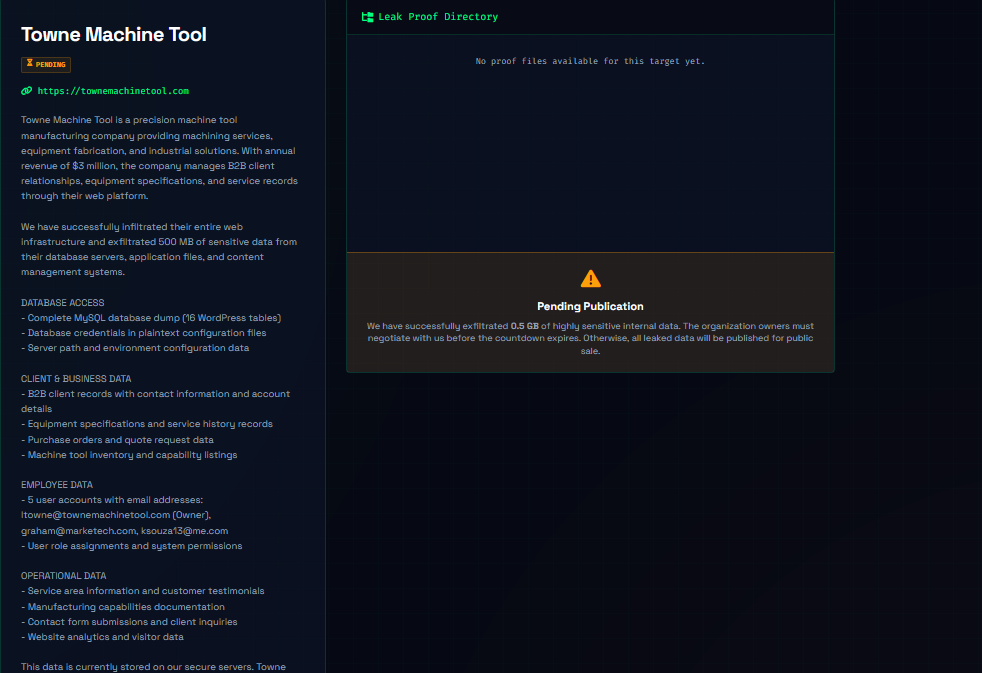Click the Towne Machine Tool title
Image resolution: width=982 pixels, height=673 pixels.
click(x=113, y=34)
